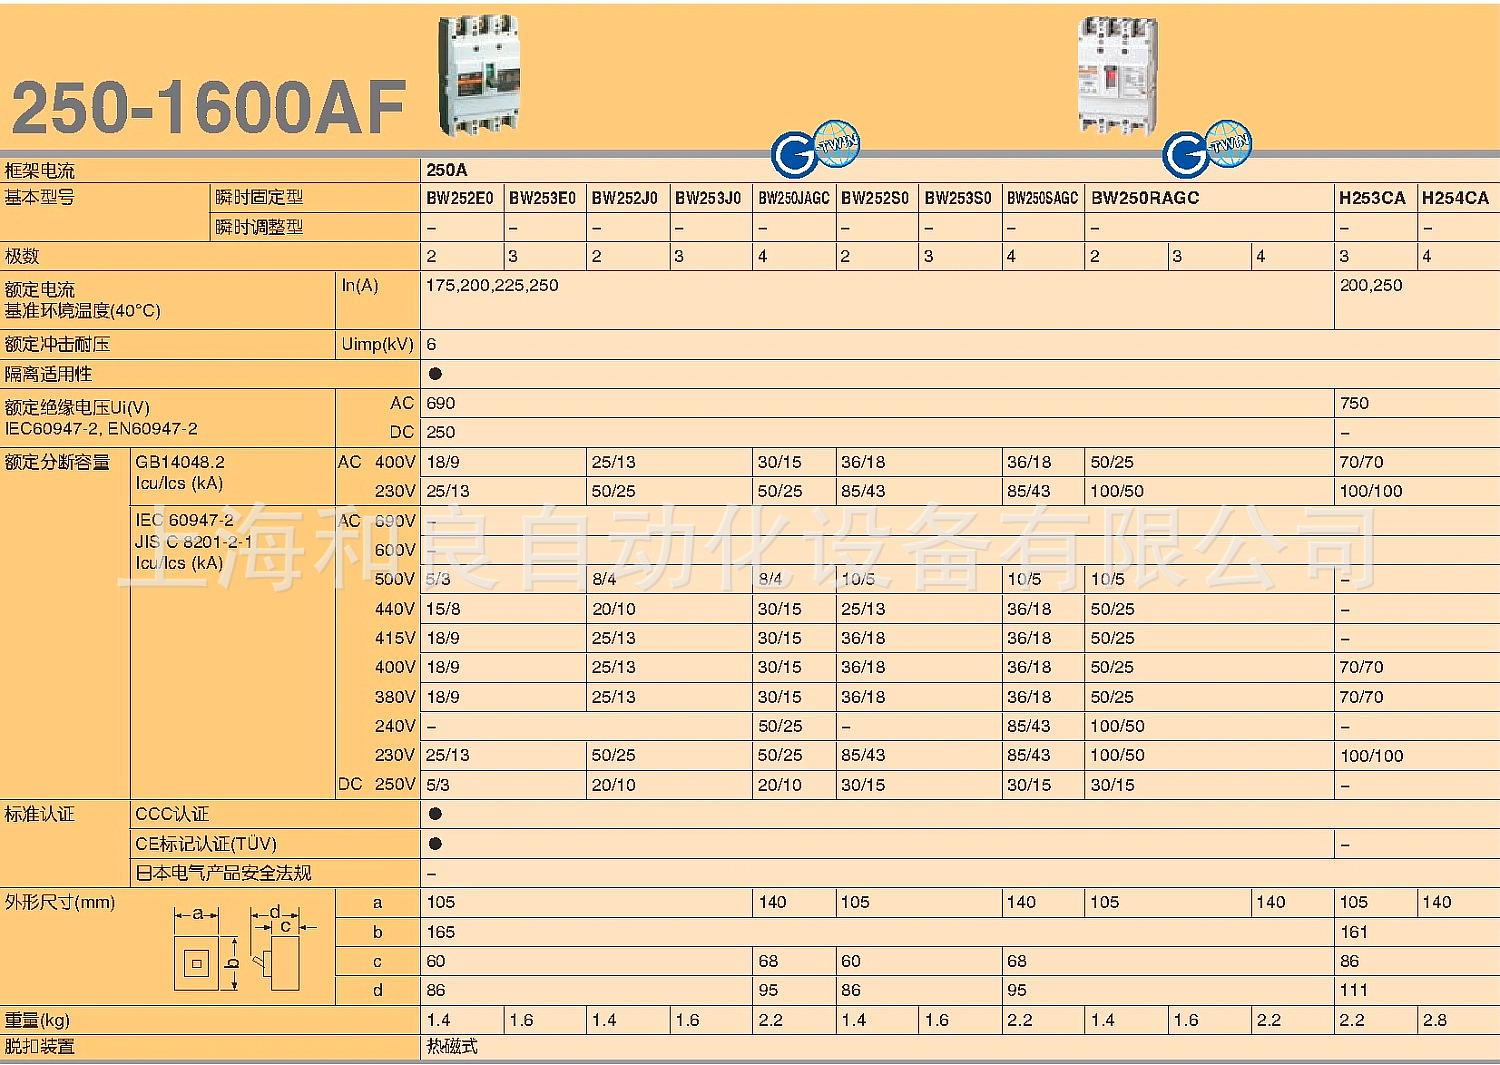Select the "JIS C 8201-2-1" standard label
Image resolution: width=1500 pixels, height=1065 pixels.
pyautogui.click(x=194, y=542)
